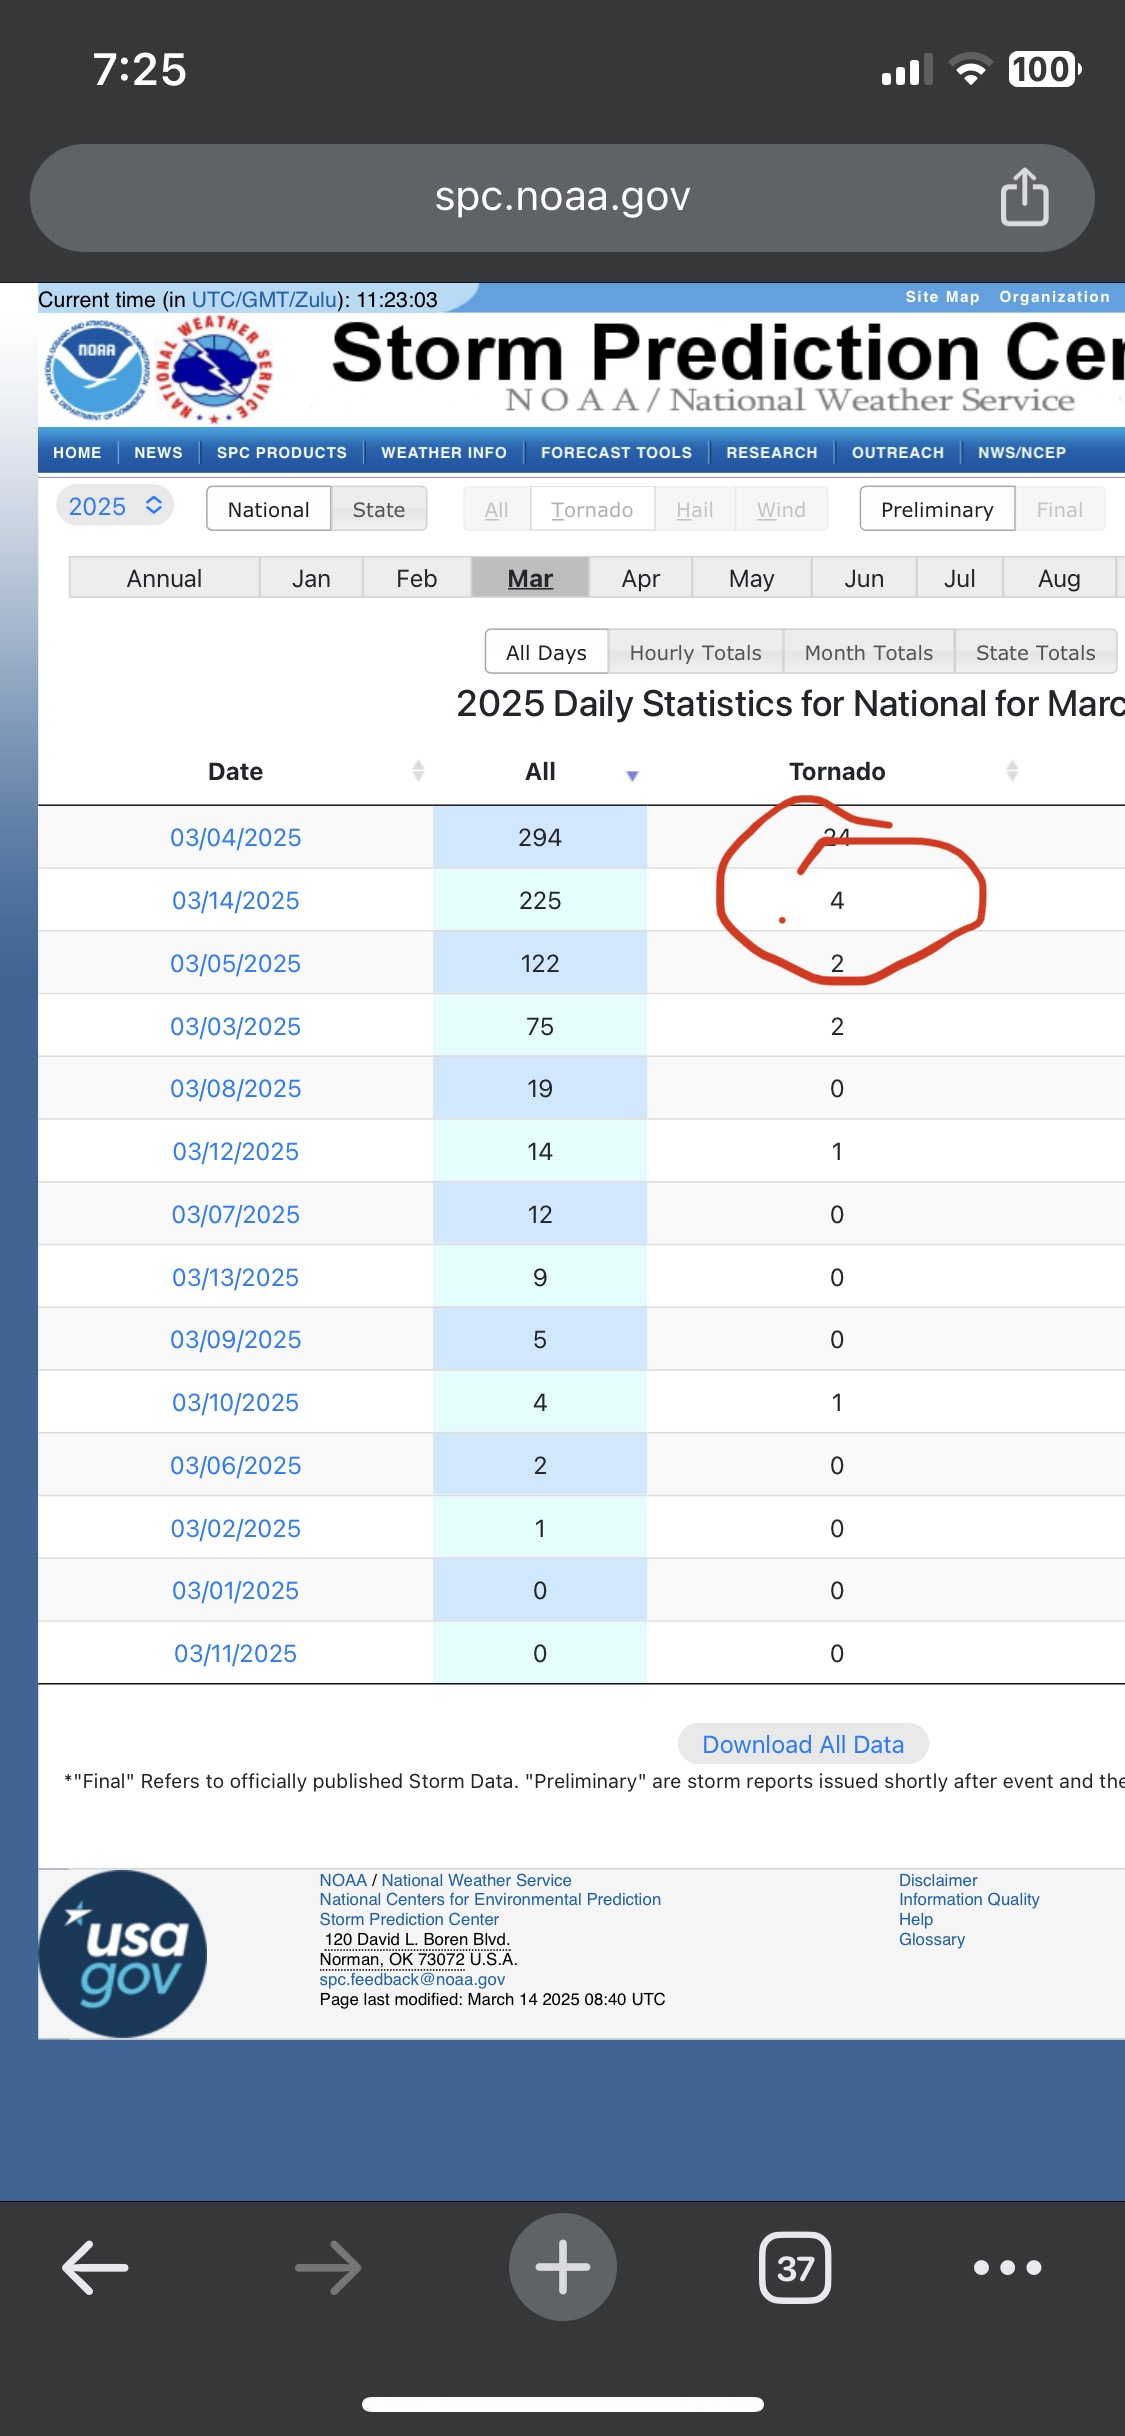Tap the browser share icon

click(1024, 197)
